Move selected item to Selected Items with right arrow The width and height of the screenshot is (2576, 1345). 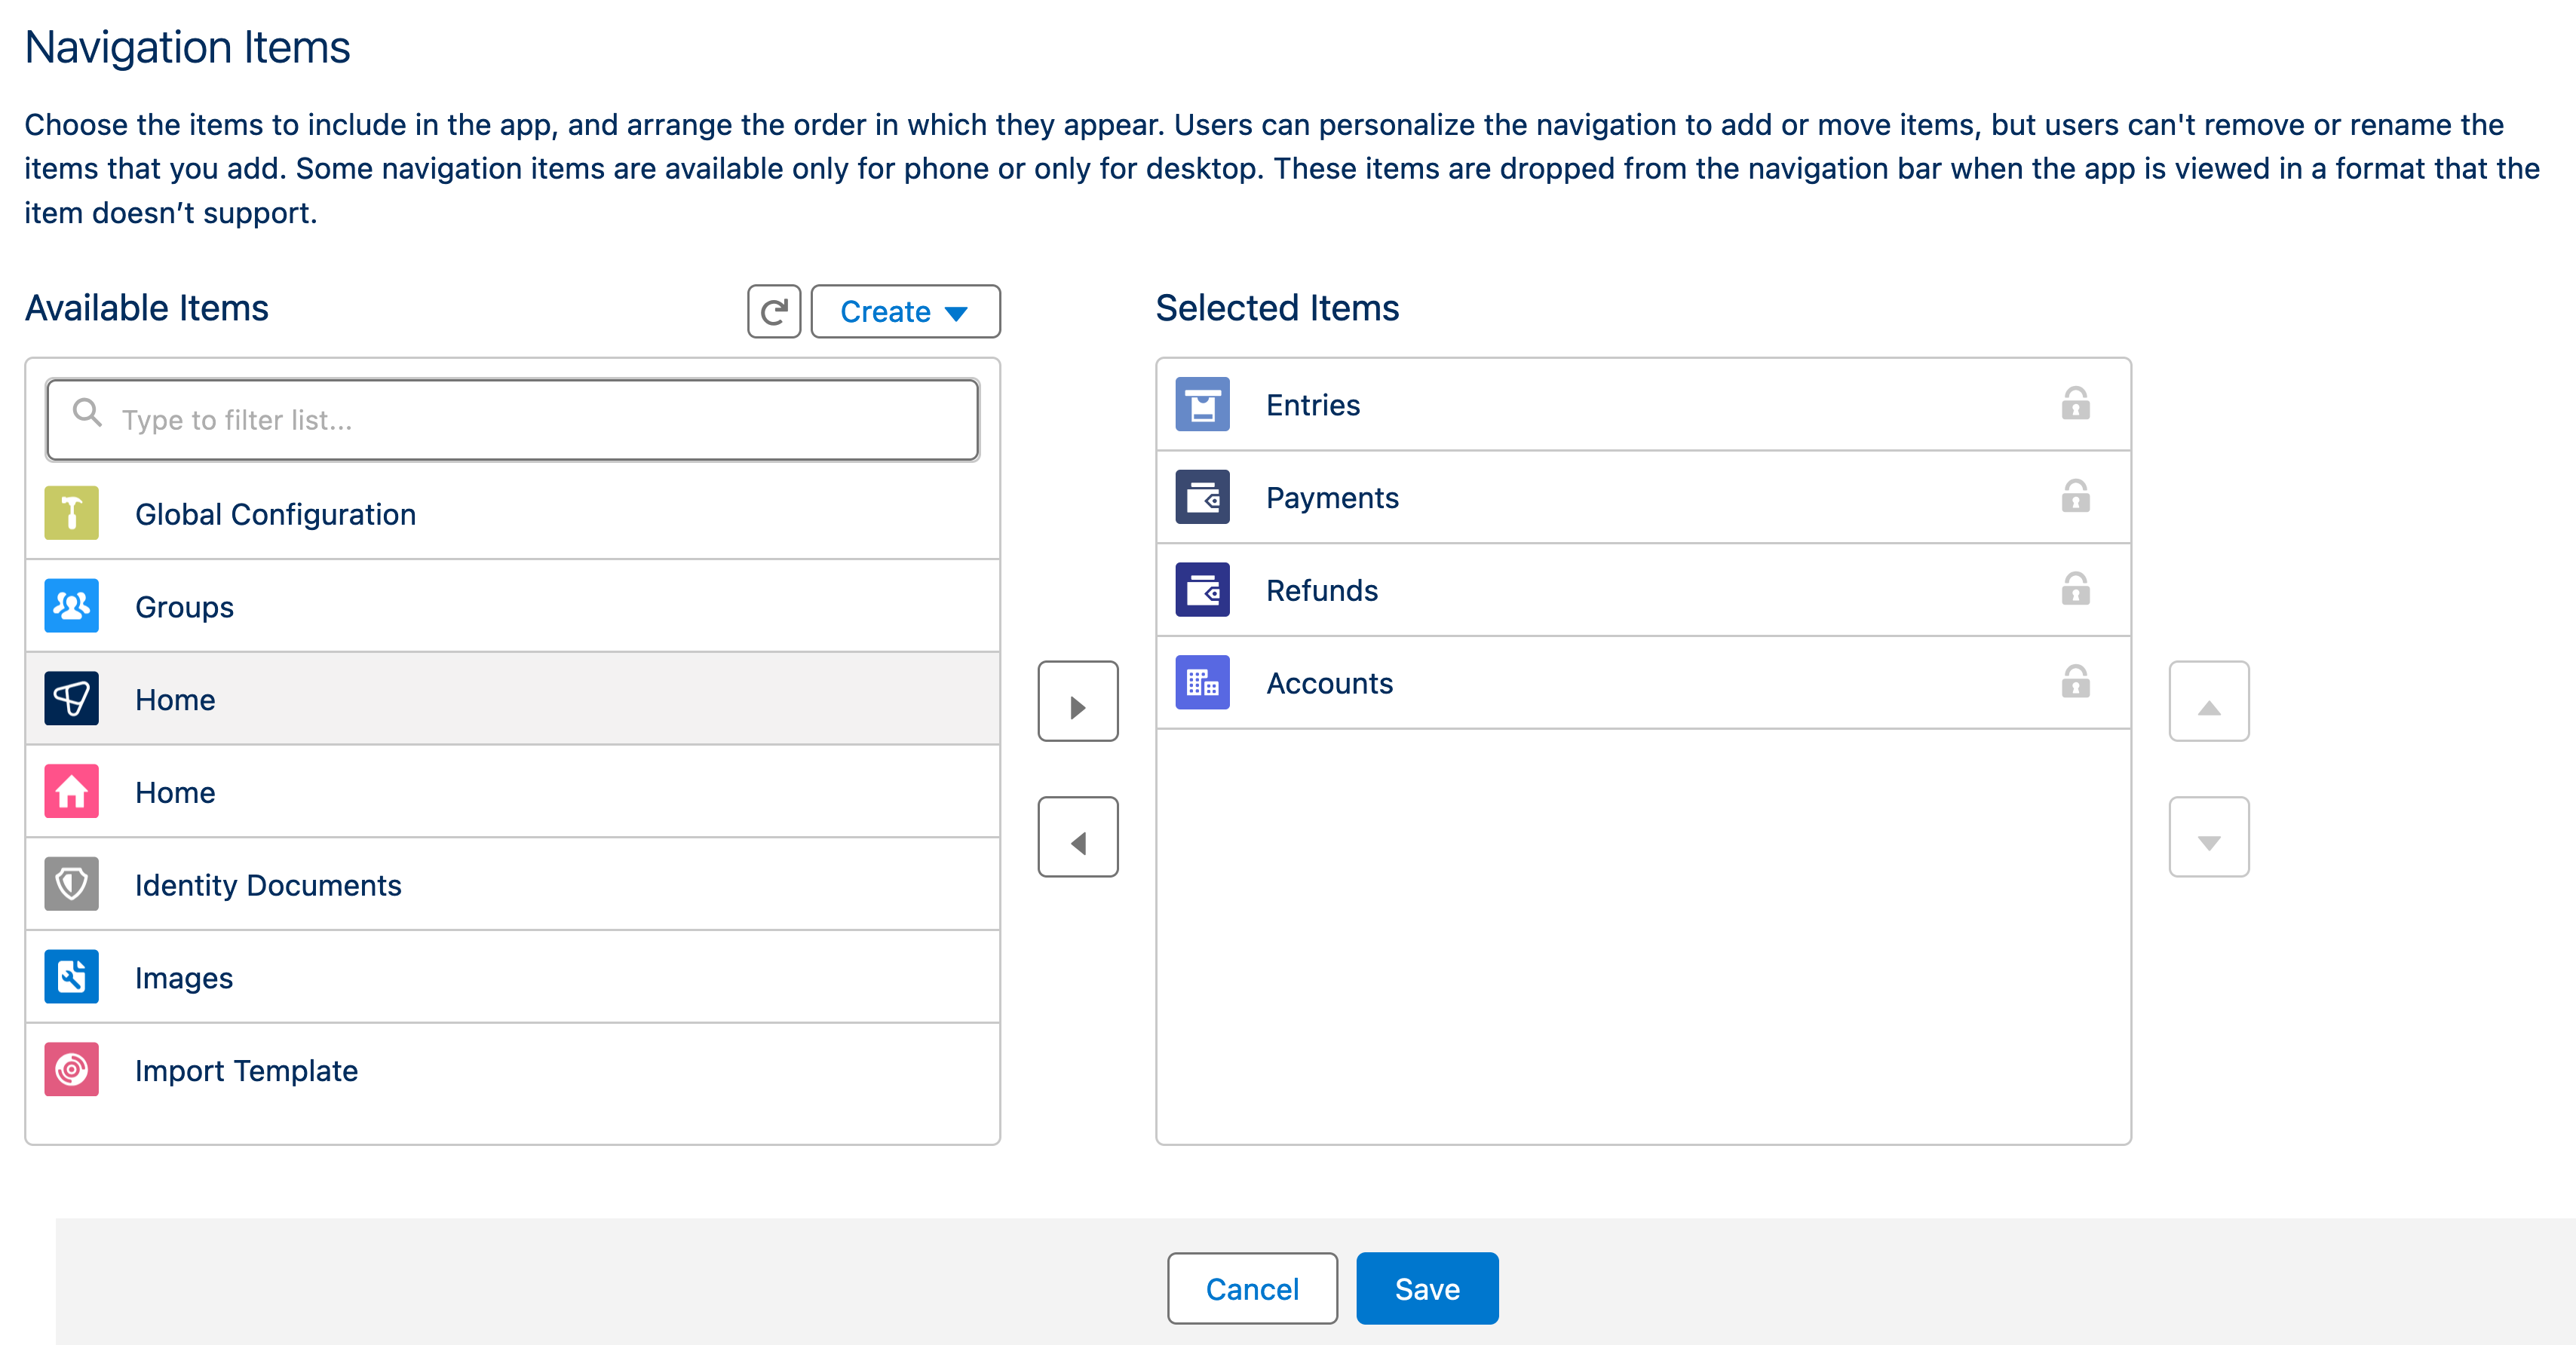click(1078, 701)
